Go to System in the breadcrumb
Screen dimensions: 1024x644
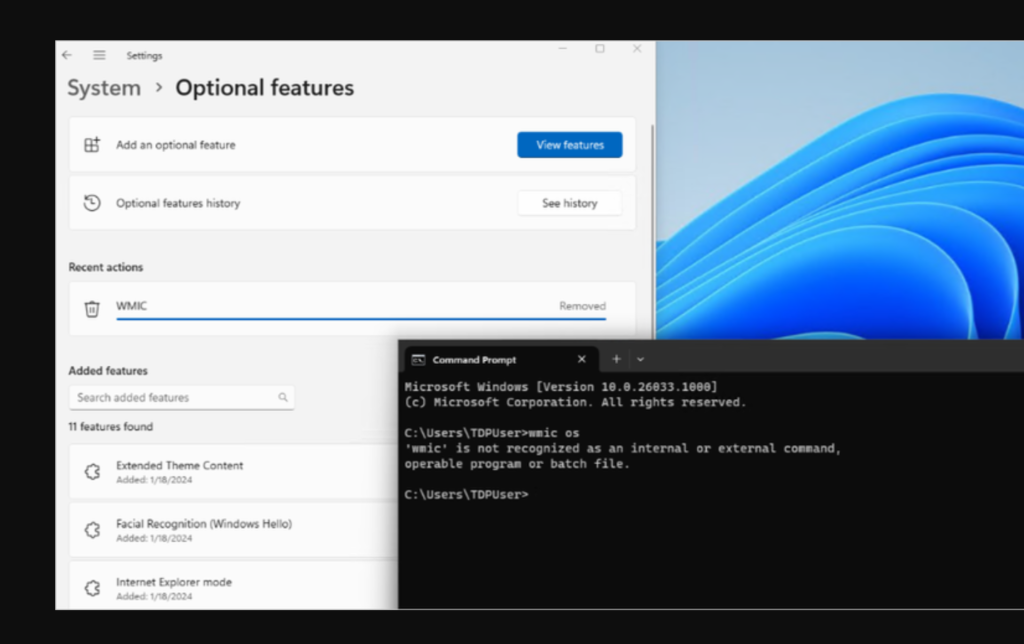[x=104, y=88]
